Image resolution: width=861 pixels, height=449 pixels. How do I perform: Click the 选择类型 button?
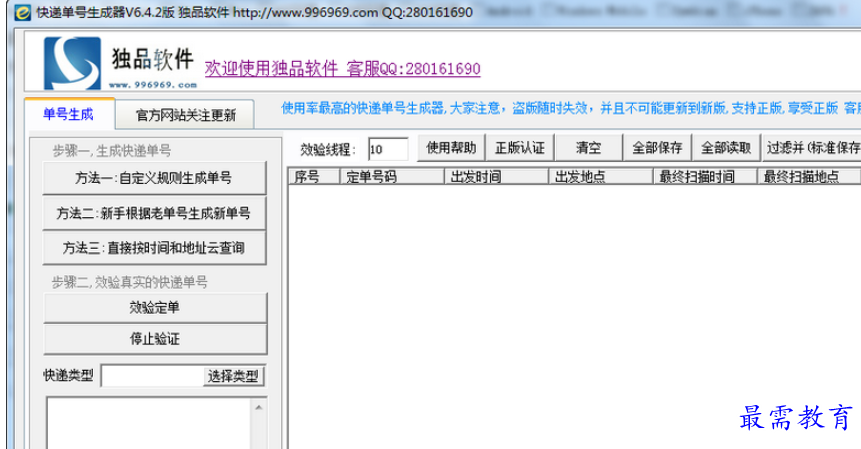233,376
